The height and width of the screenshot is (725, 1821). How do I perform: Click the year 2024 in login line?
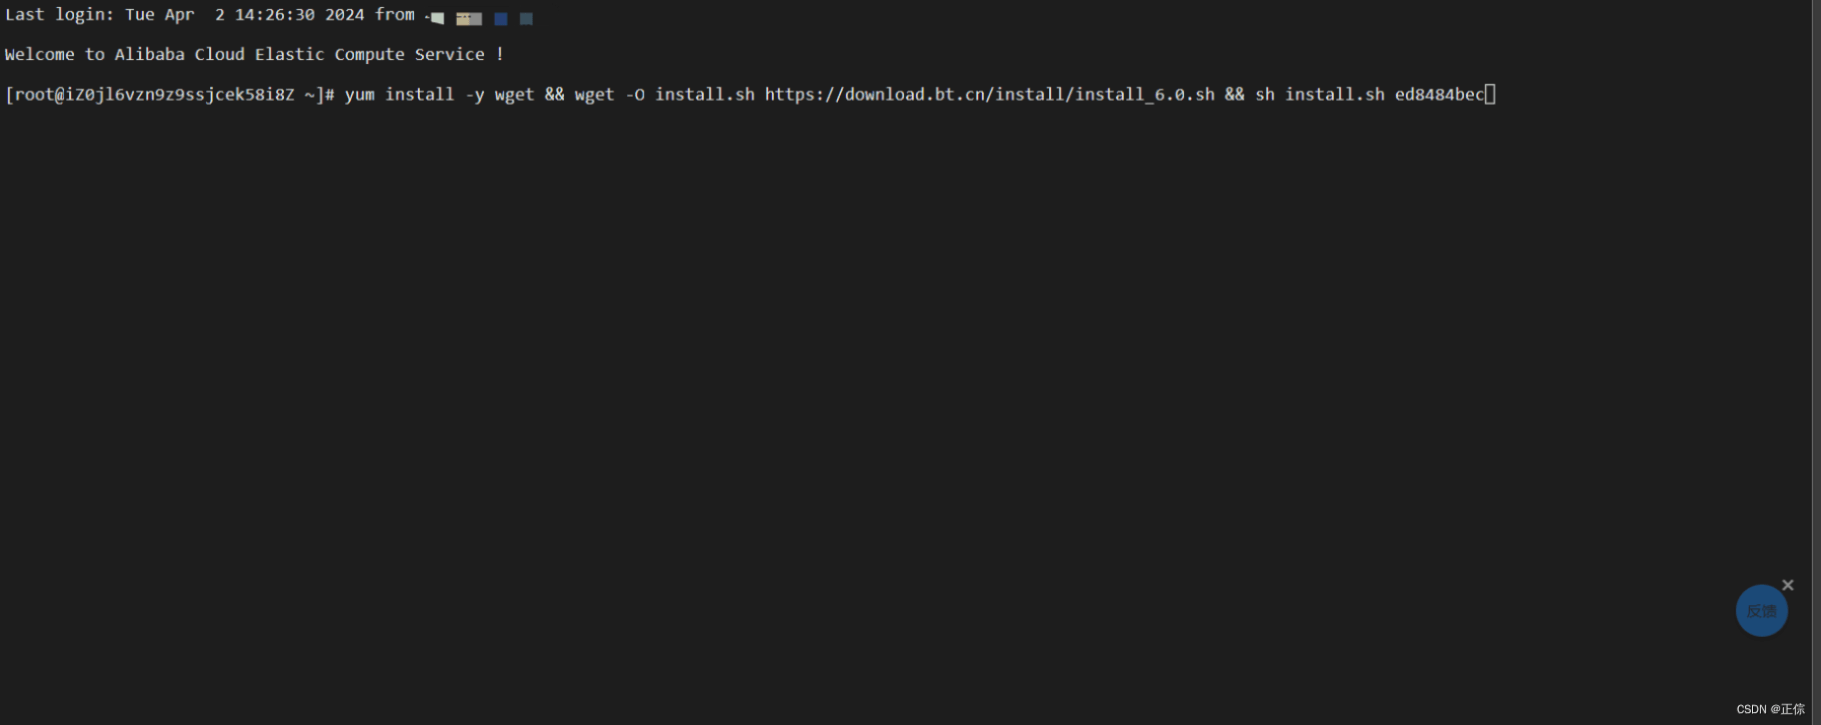pyautogui.click(x=344, y=15)
